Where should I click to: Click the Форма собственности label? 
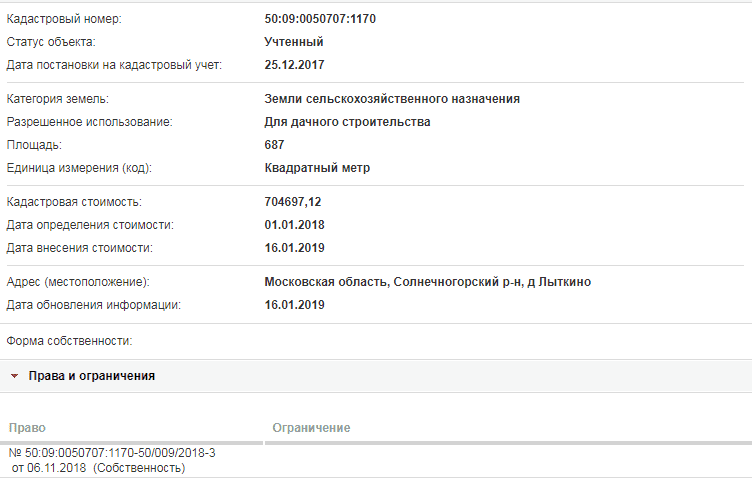(x=69, y=341)
